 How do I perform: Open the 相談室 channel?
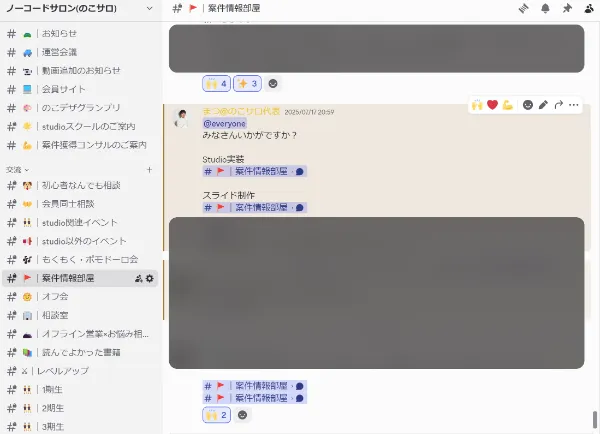click(x=80, y=315)
